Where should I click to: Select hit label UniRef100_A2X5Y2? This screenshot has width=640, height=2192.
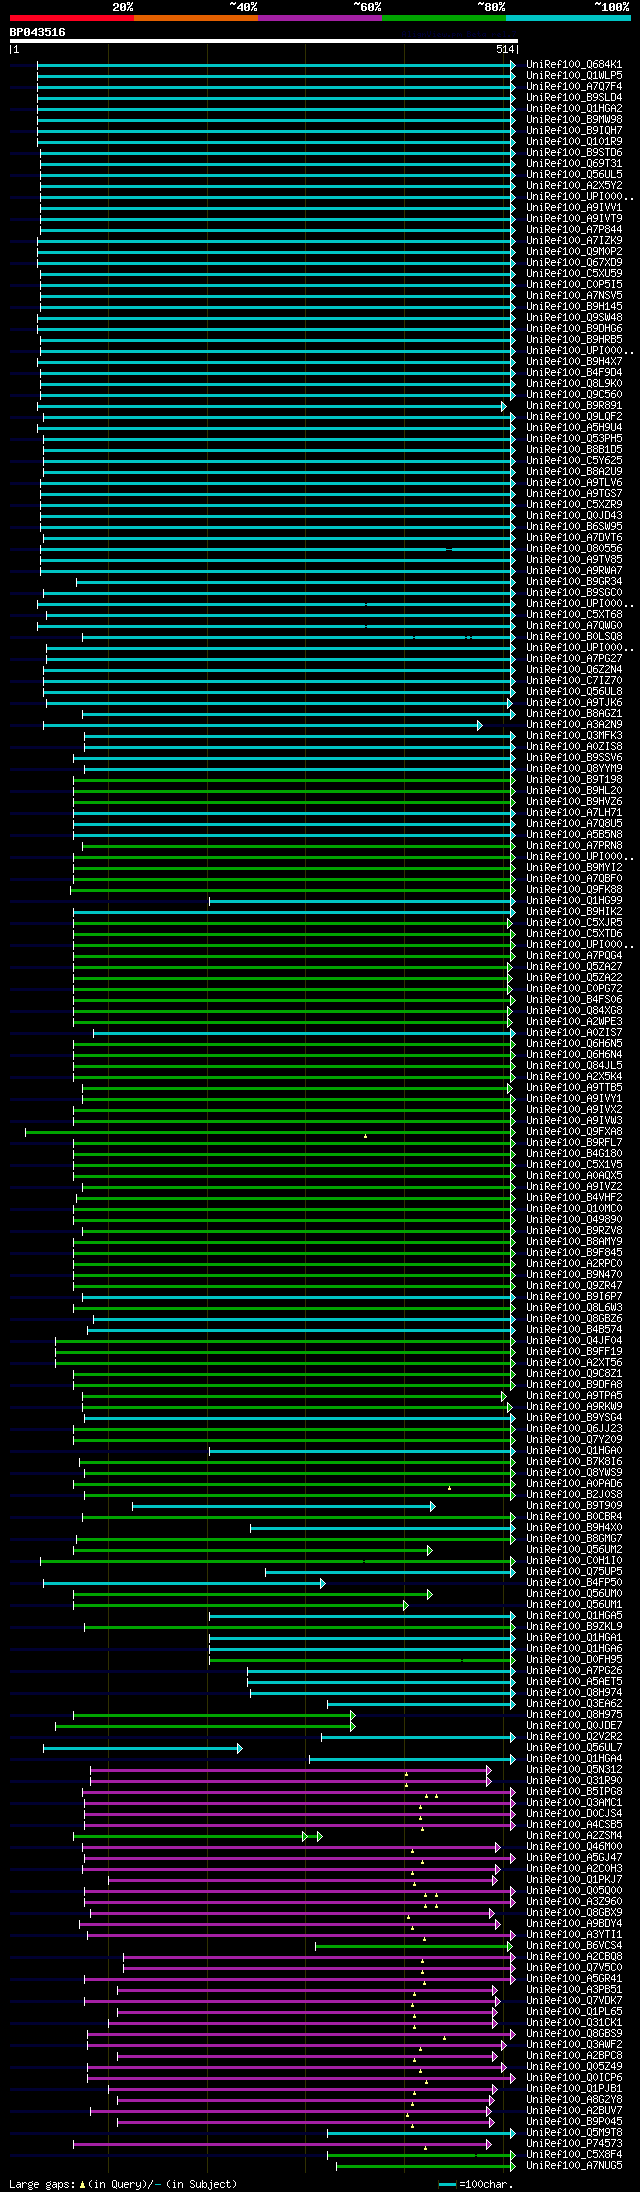[x=574, y=185]
